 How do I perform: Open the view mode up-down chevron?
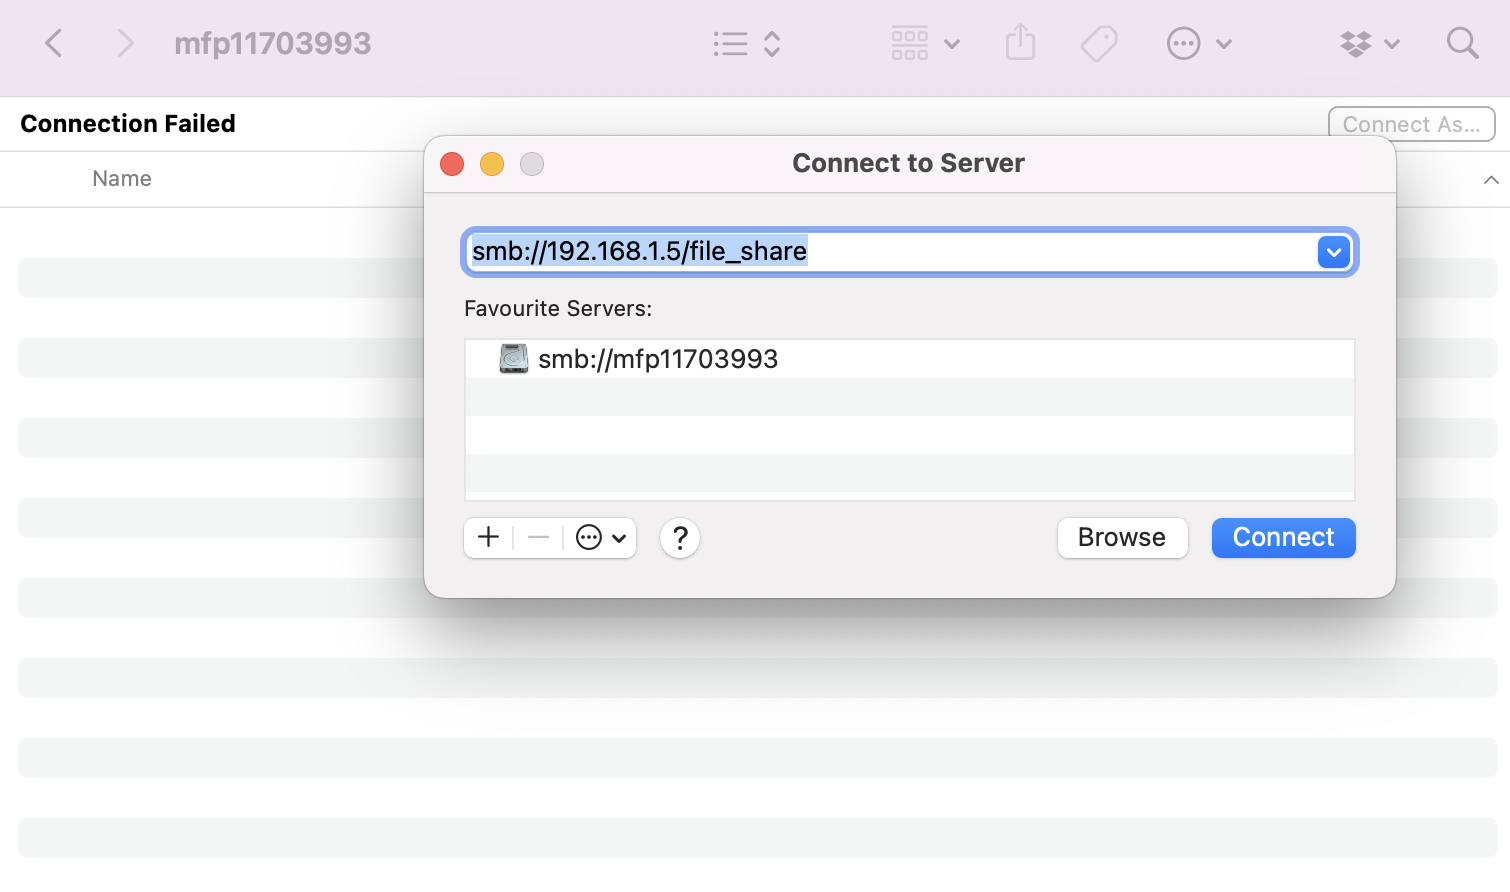(772, 44)
